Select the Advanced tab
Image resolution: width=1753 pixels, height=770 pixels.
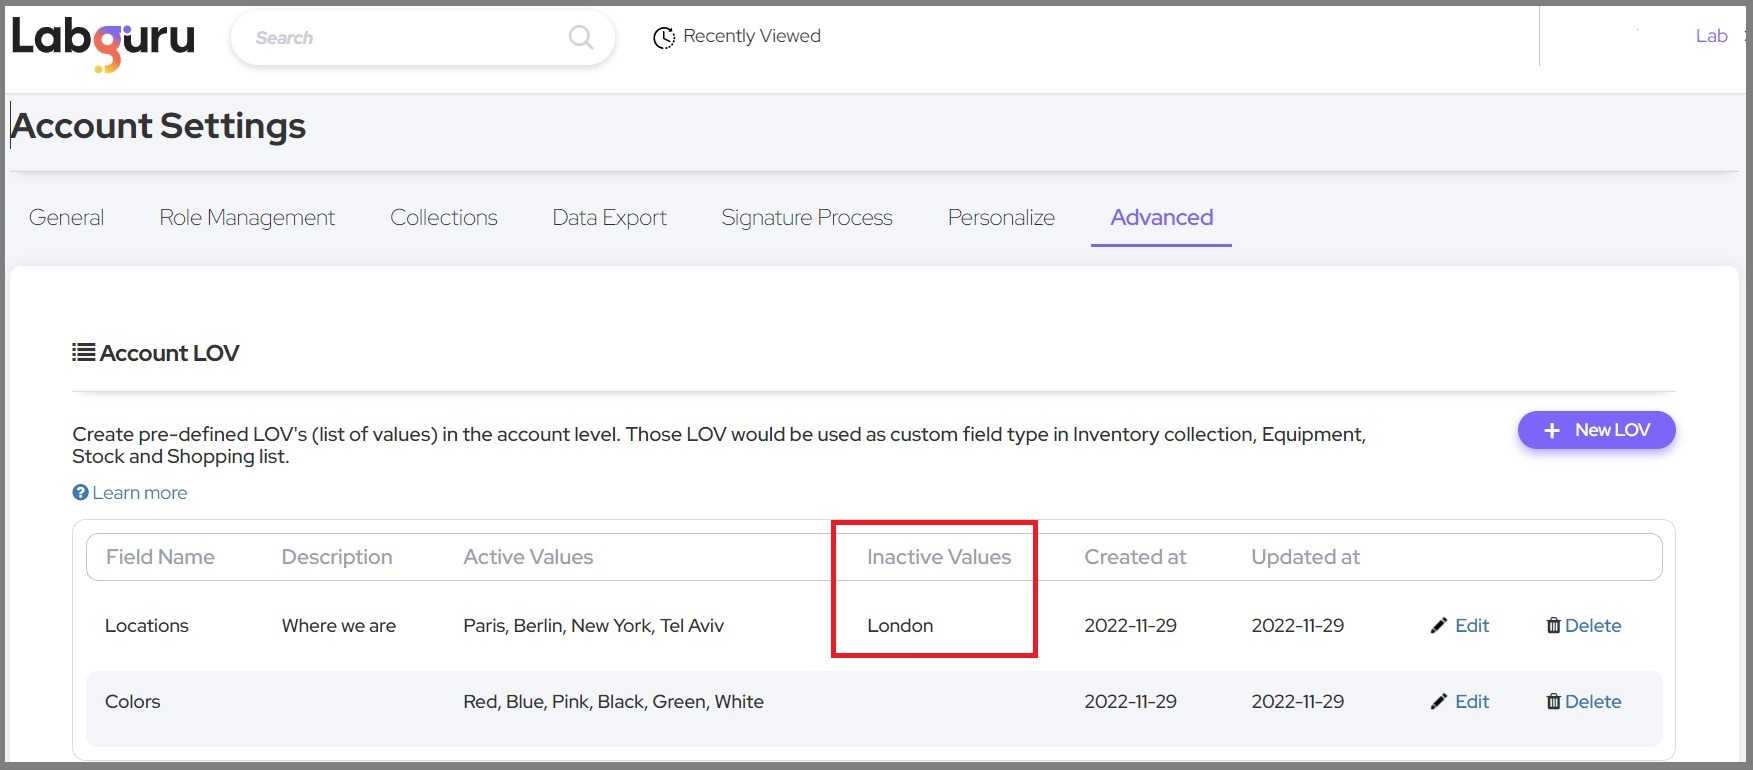tap(1161, 218)
